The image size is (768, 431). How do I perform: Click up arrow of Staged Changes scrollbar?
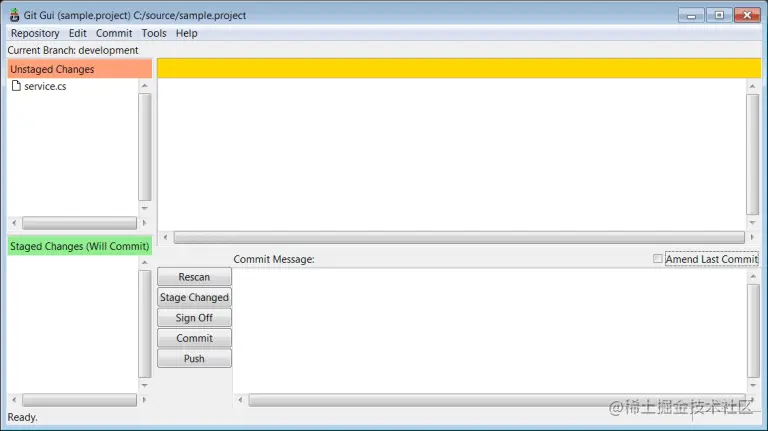[x=145, y=263]
